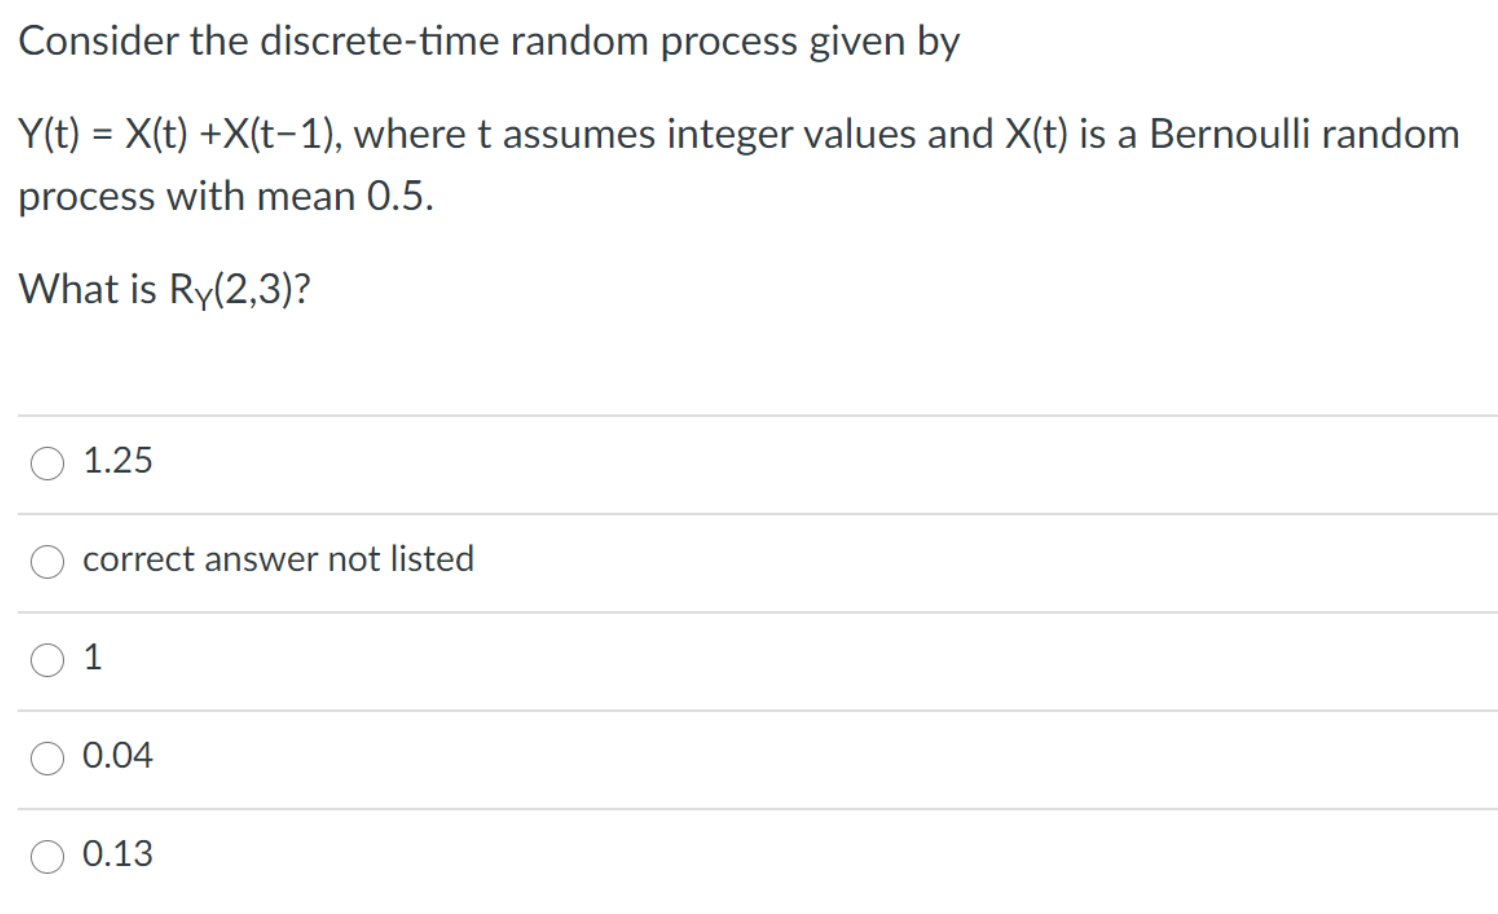Image resolution: width=1498 pixels, height=914 pixels.
Task: Click the answer label 1
Action: pos(93,657)
